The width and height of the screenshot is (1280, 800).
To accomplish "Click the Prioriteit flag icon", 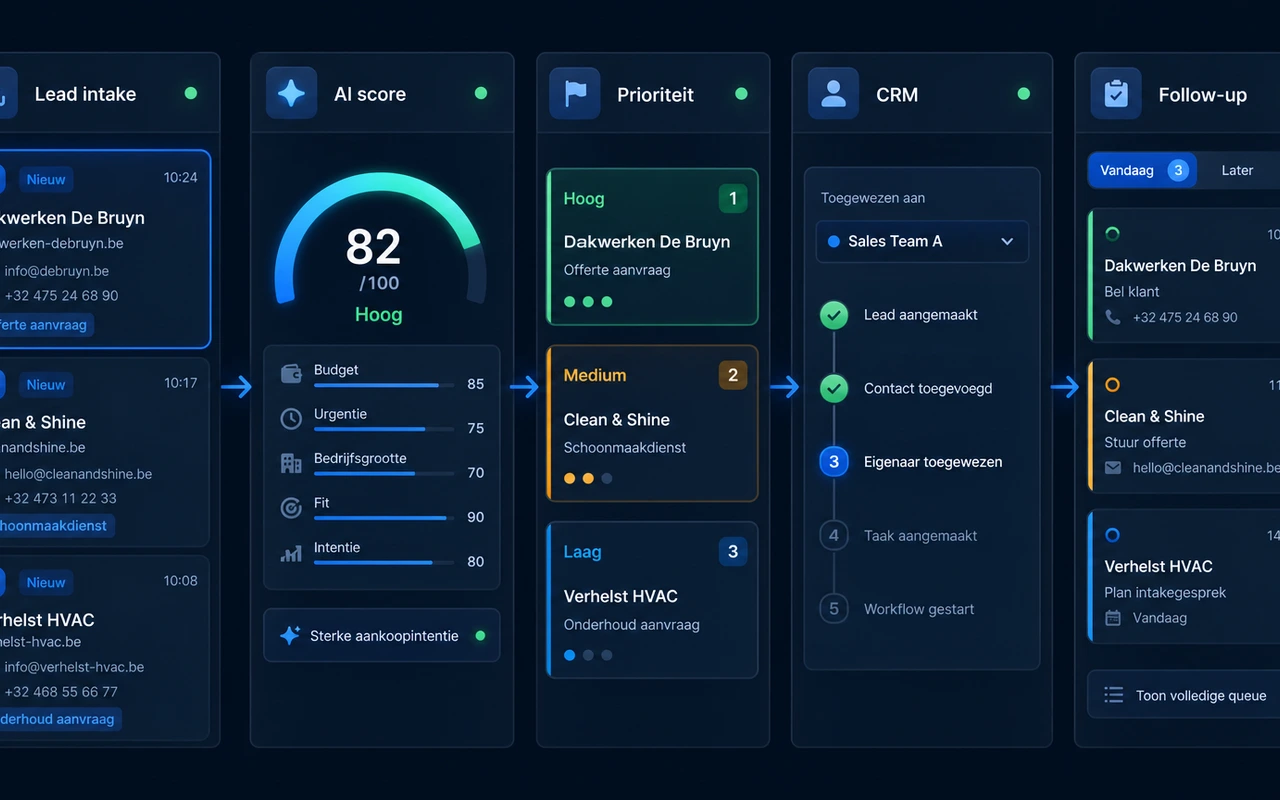I will click(x=575, y=94).
